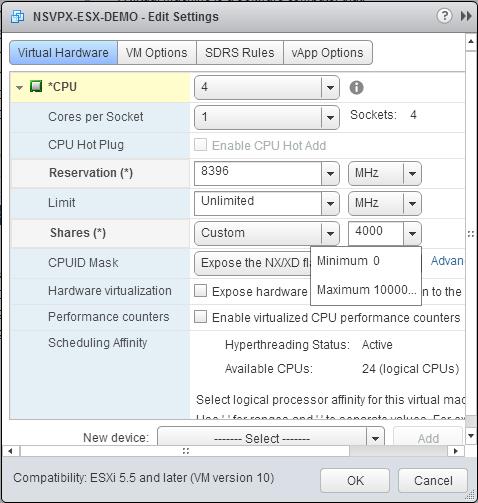The image size is (478, 503).
Task: Open the SDRS Rules tab
Action: click(x=240, y=53)
